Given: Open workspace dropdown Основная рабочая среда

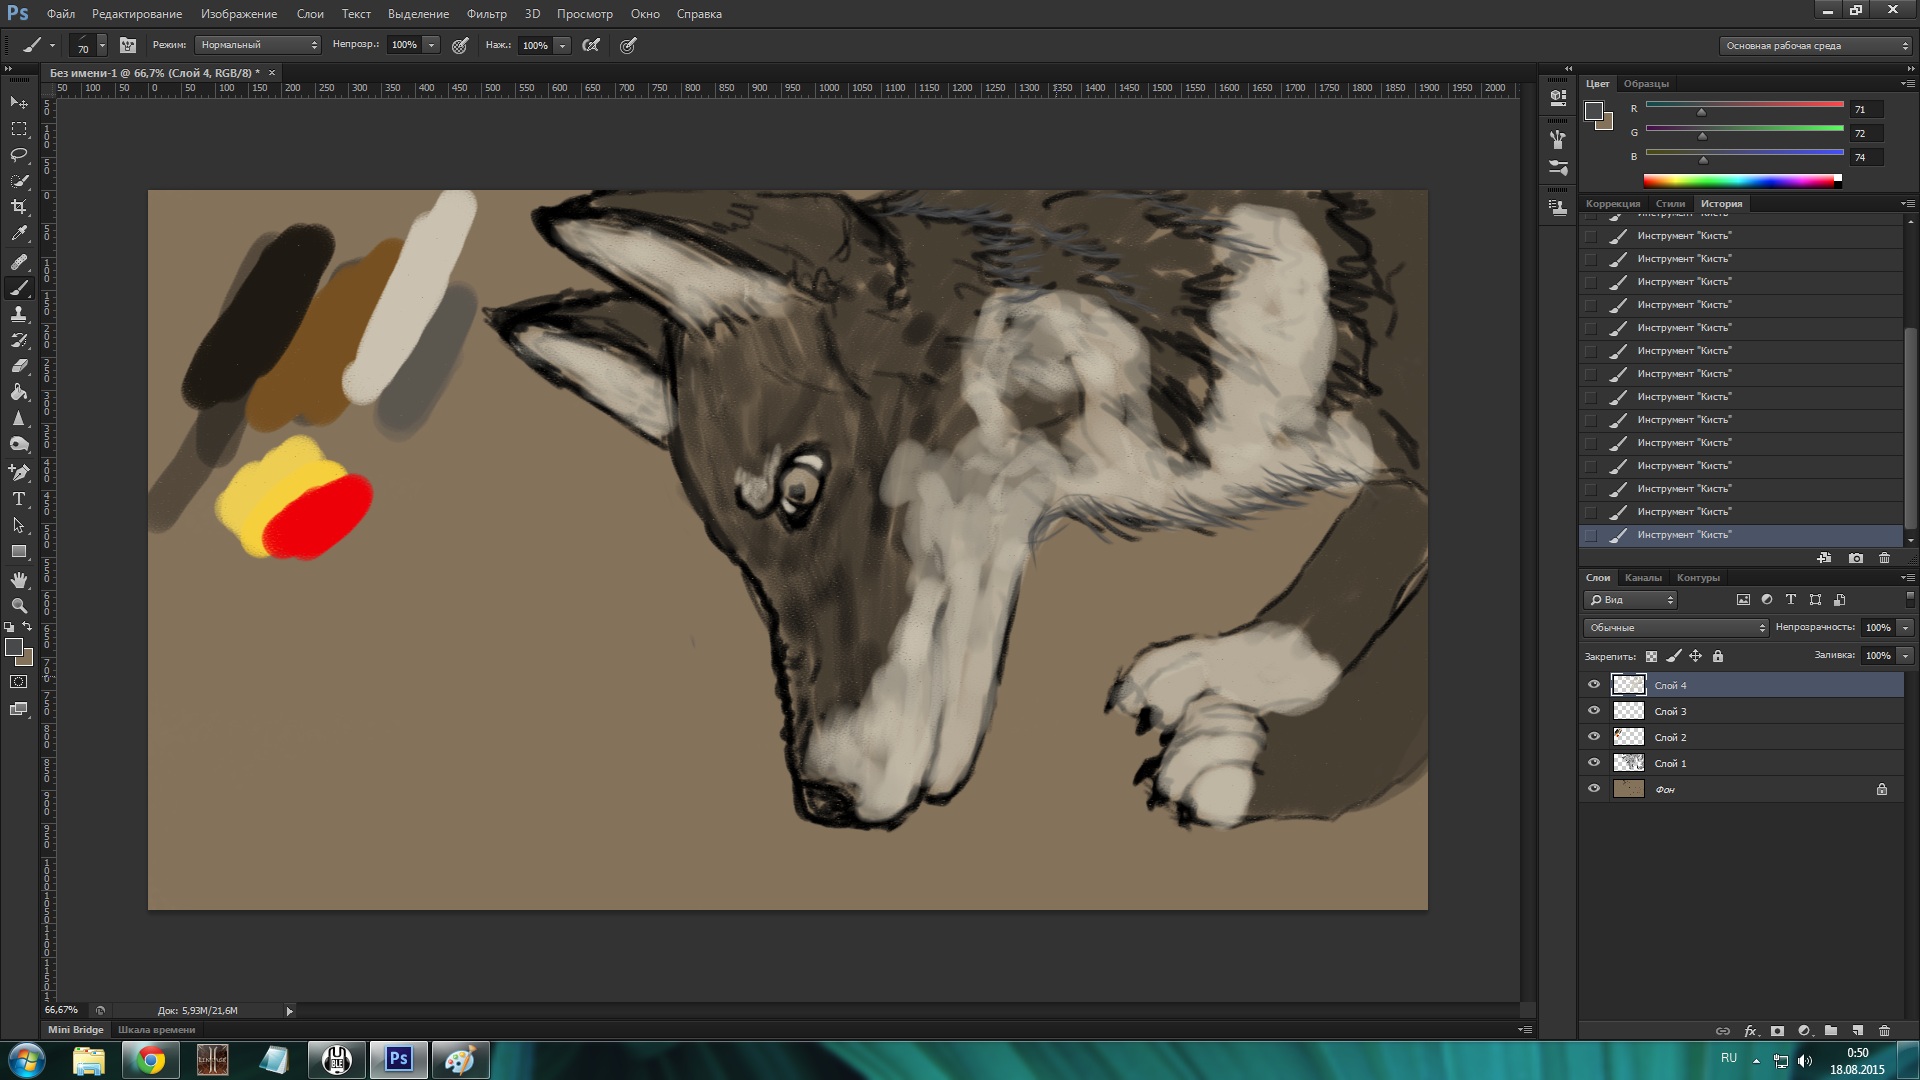Looking at the screenshot, I should click(x=1816, y=45).
